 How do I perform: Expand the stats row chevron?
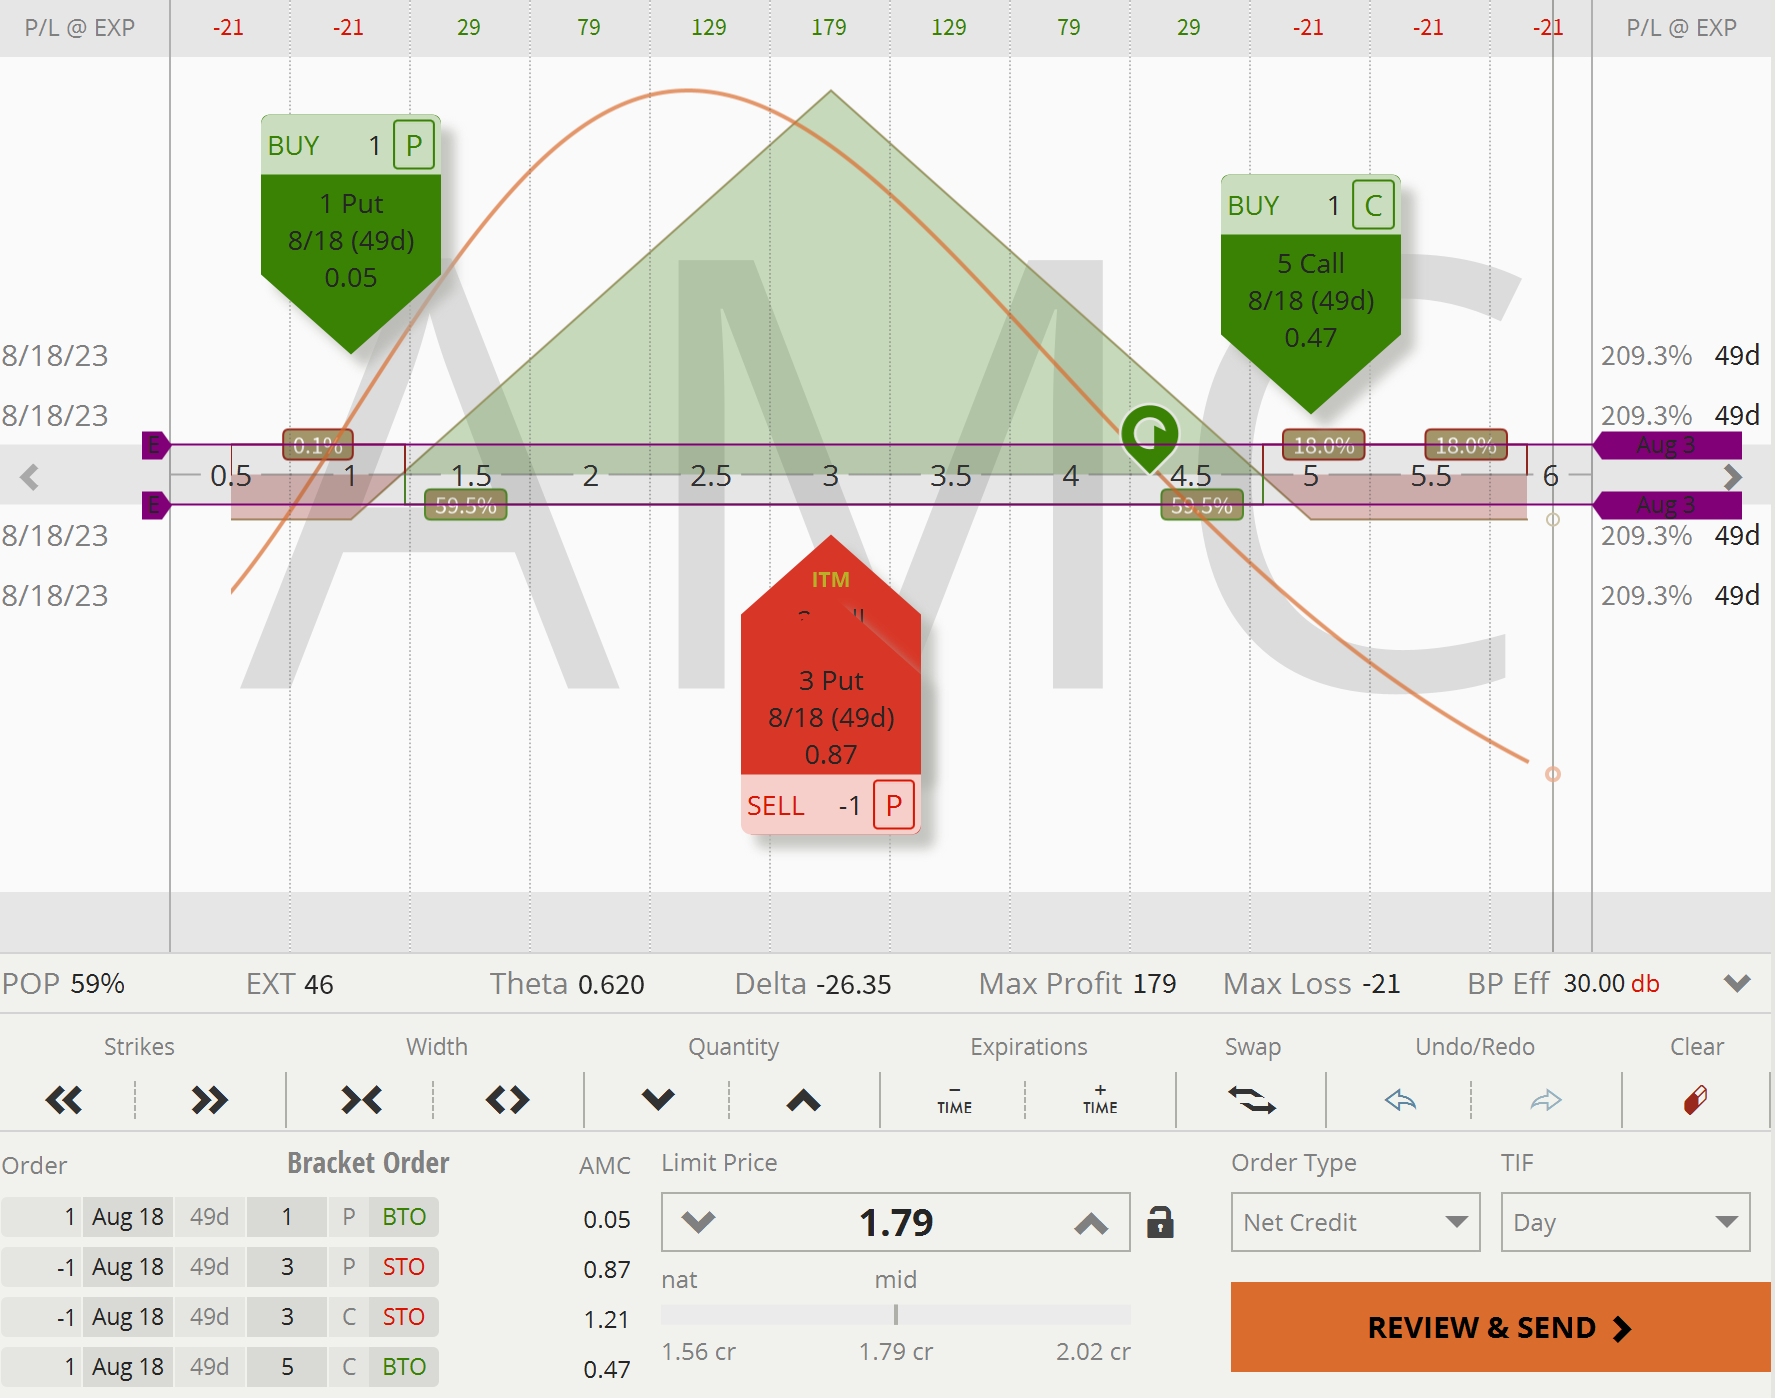click(1738, 983)
